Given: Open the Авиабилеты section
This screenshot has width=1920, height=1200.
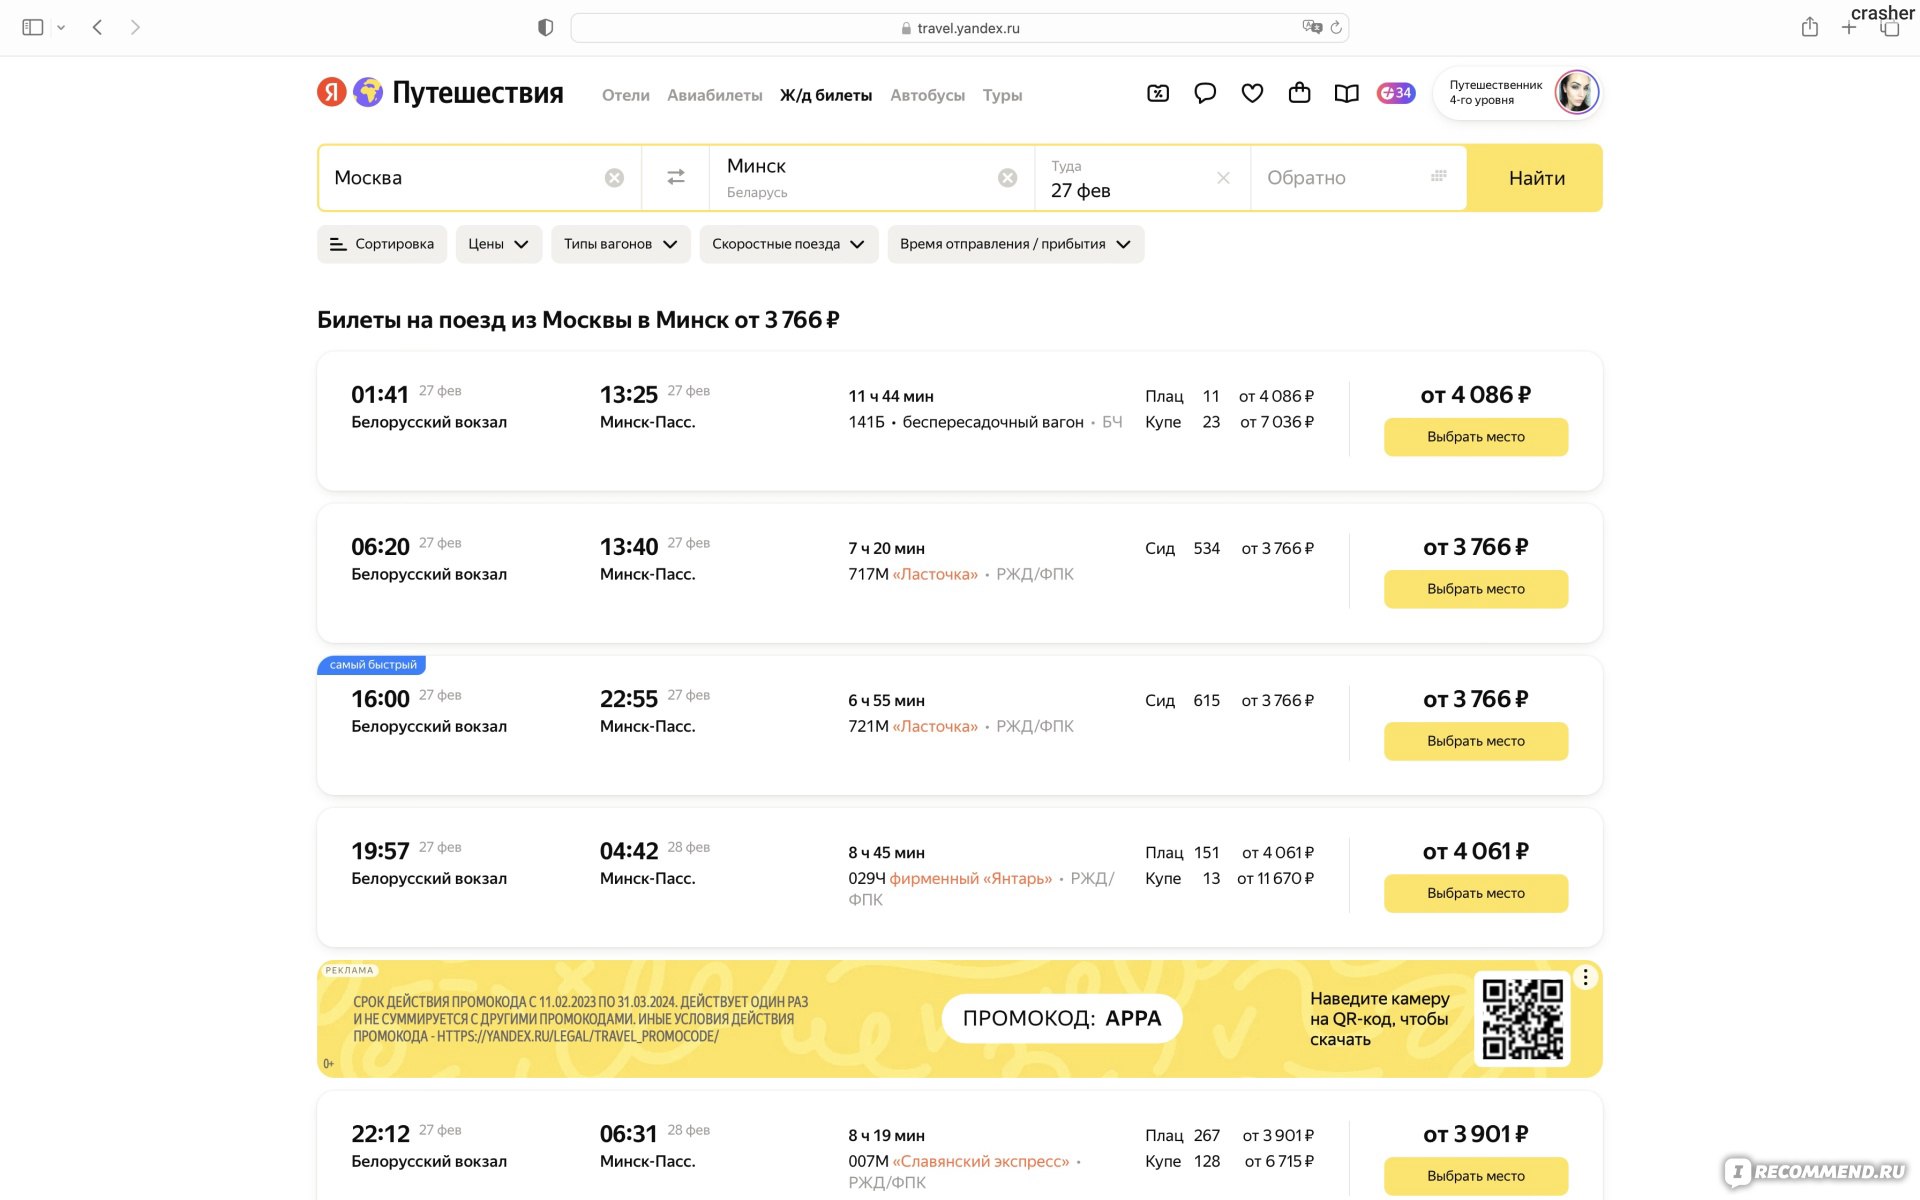Looking at the screenshot, I should tap(715, 95).
